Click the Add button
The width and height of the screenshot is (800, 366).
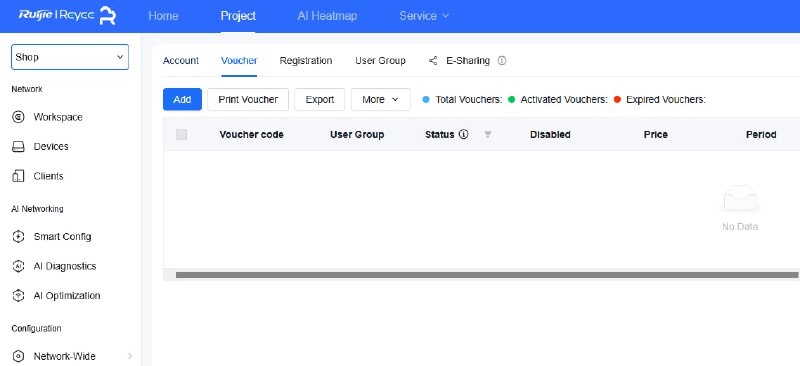coord(182,100)
